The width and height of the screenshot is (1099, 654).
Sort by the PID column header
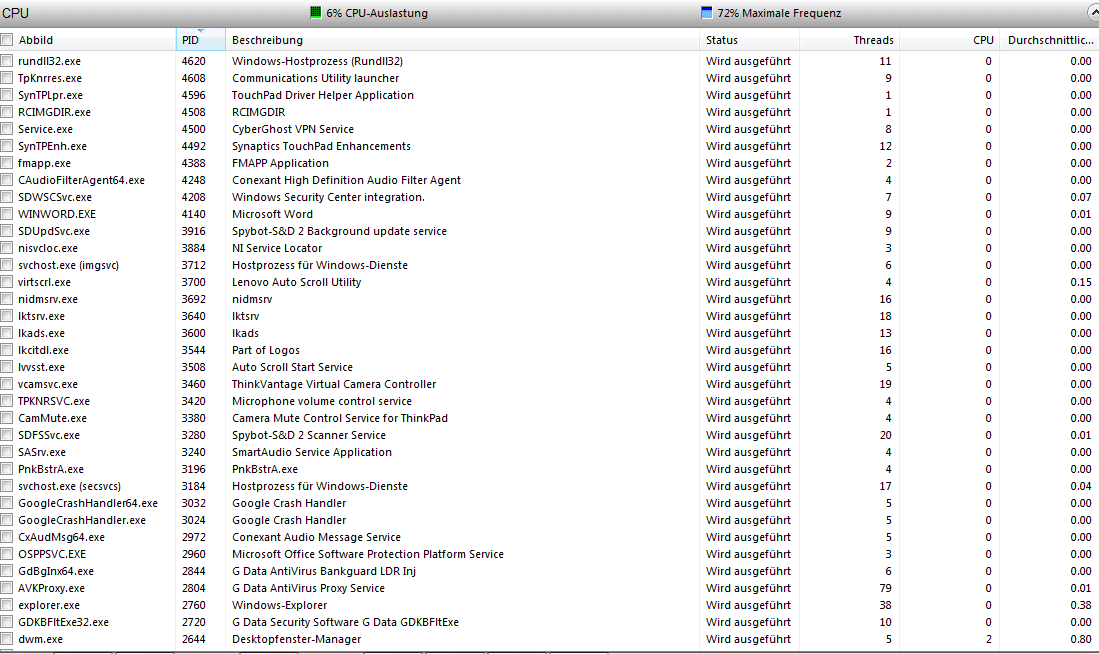point(200,40)
